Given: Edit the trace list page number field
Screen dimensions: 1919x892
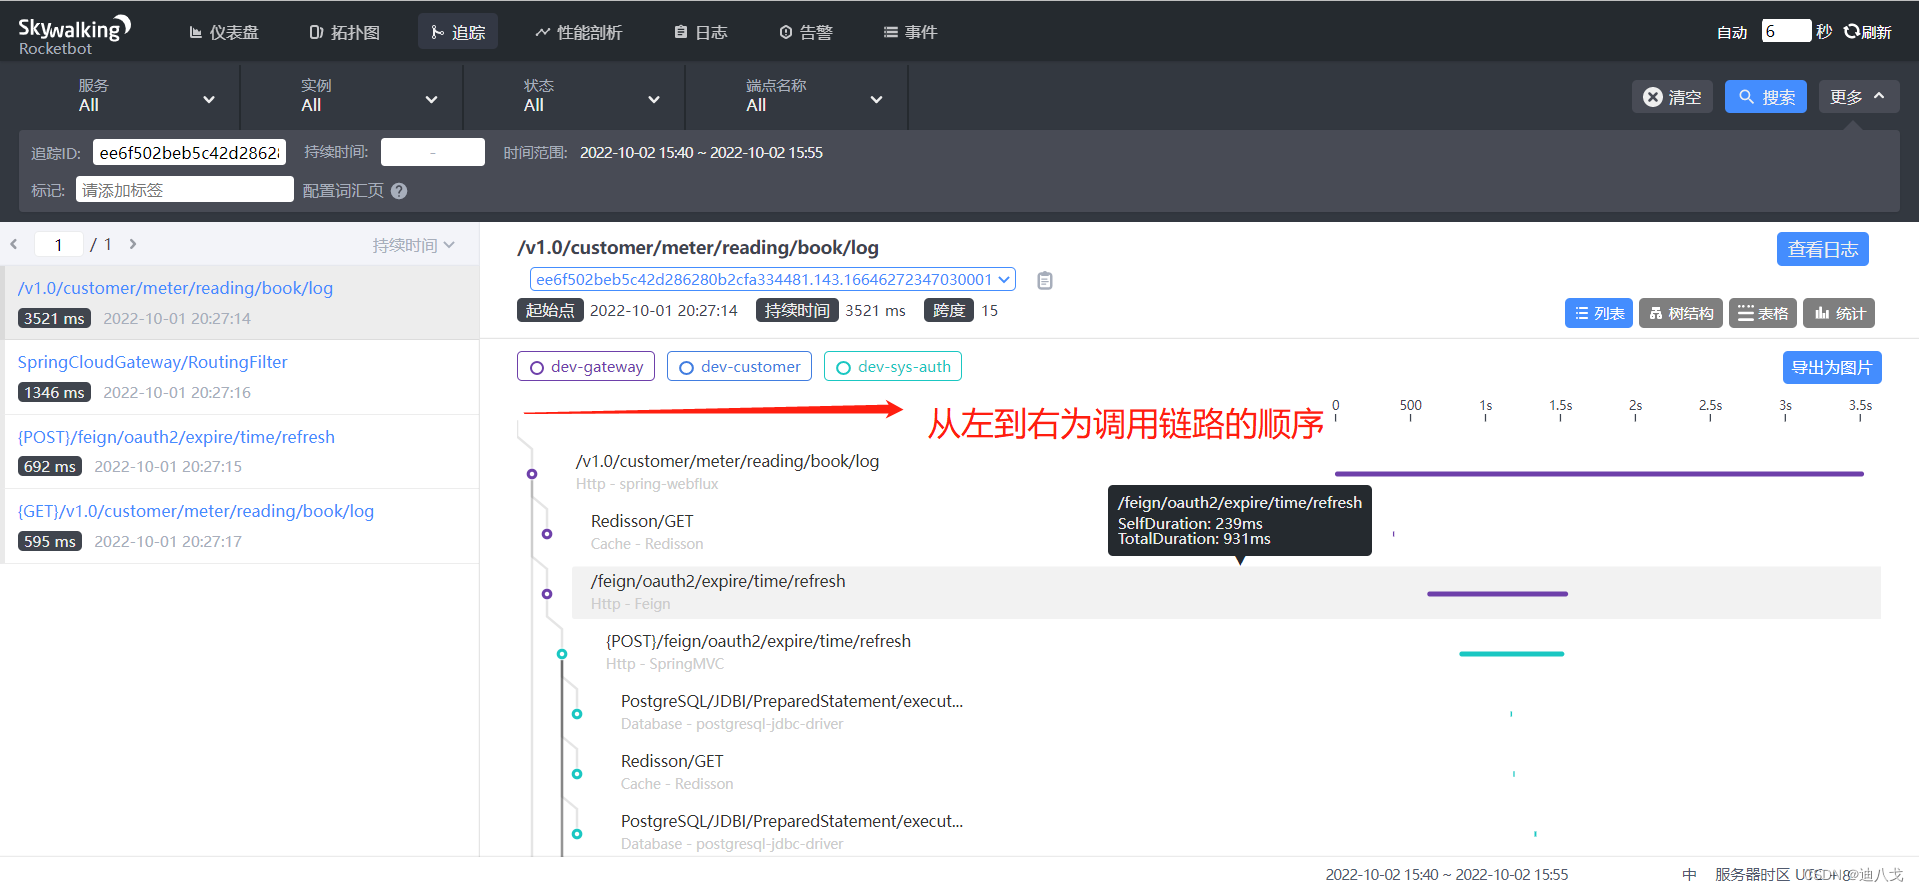Looking at the screenshot, I should point(58,244).
